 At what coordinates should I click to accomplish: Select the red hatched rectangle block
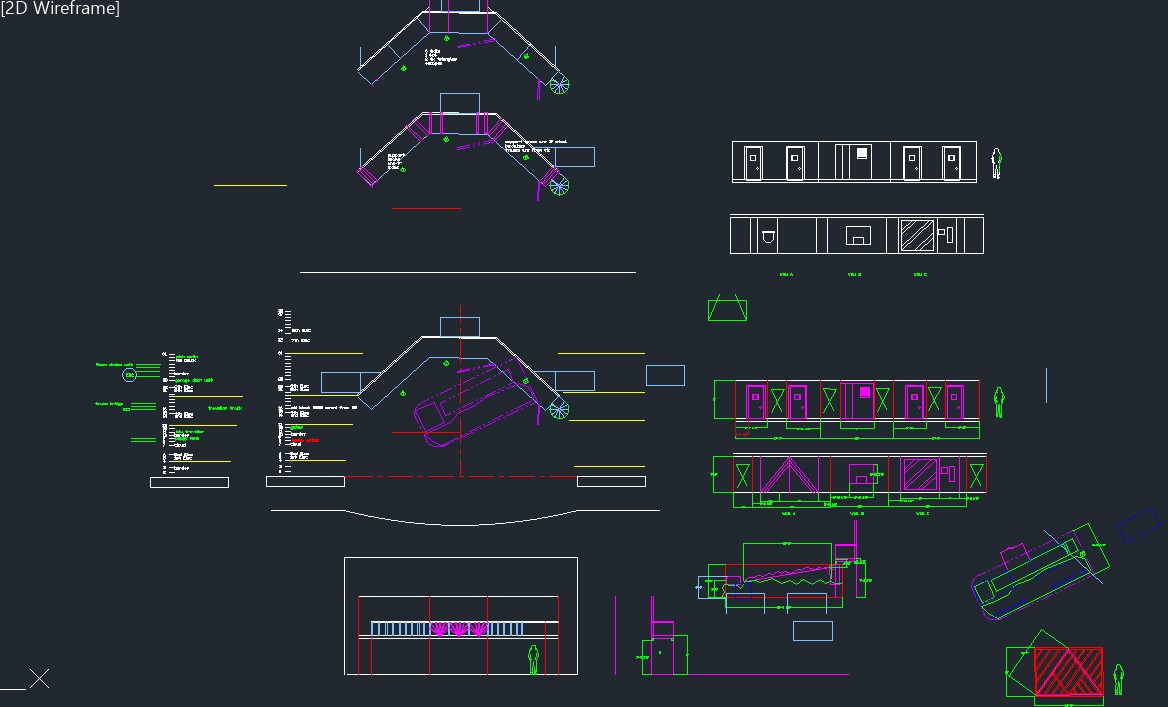point(1067,671)
